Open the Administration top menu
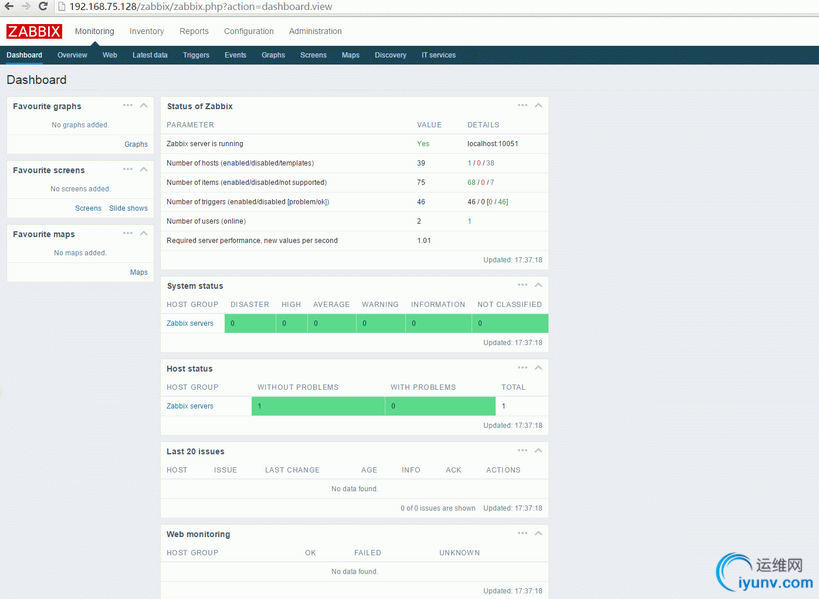This screenshot has height=599, width=819. coord(315,31)
